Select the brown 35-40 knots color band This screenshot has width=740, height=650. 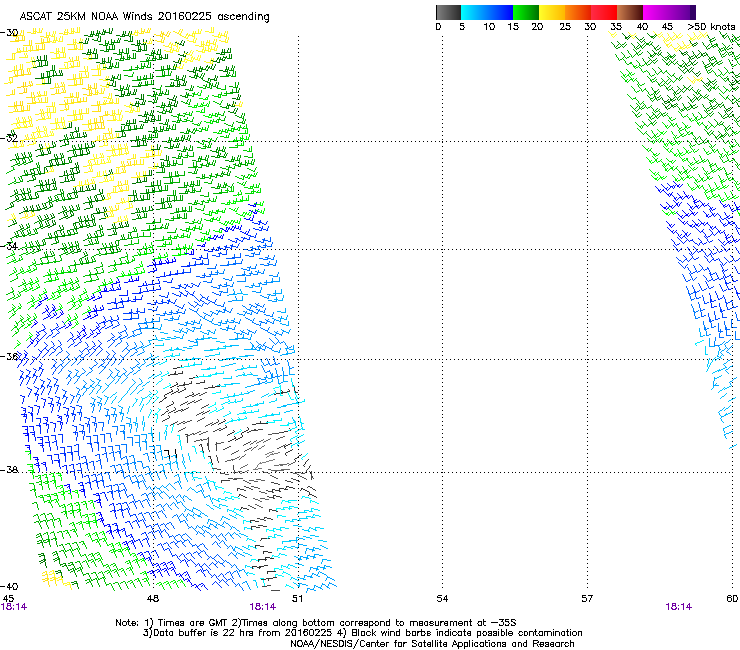630,12
